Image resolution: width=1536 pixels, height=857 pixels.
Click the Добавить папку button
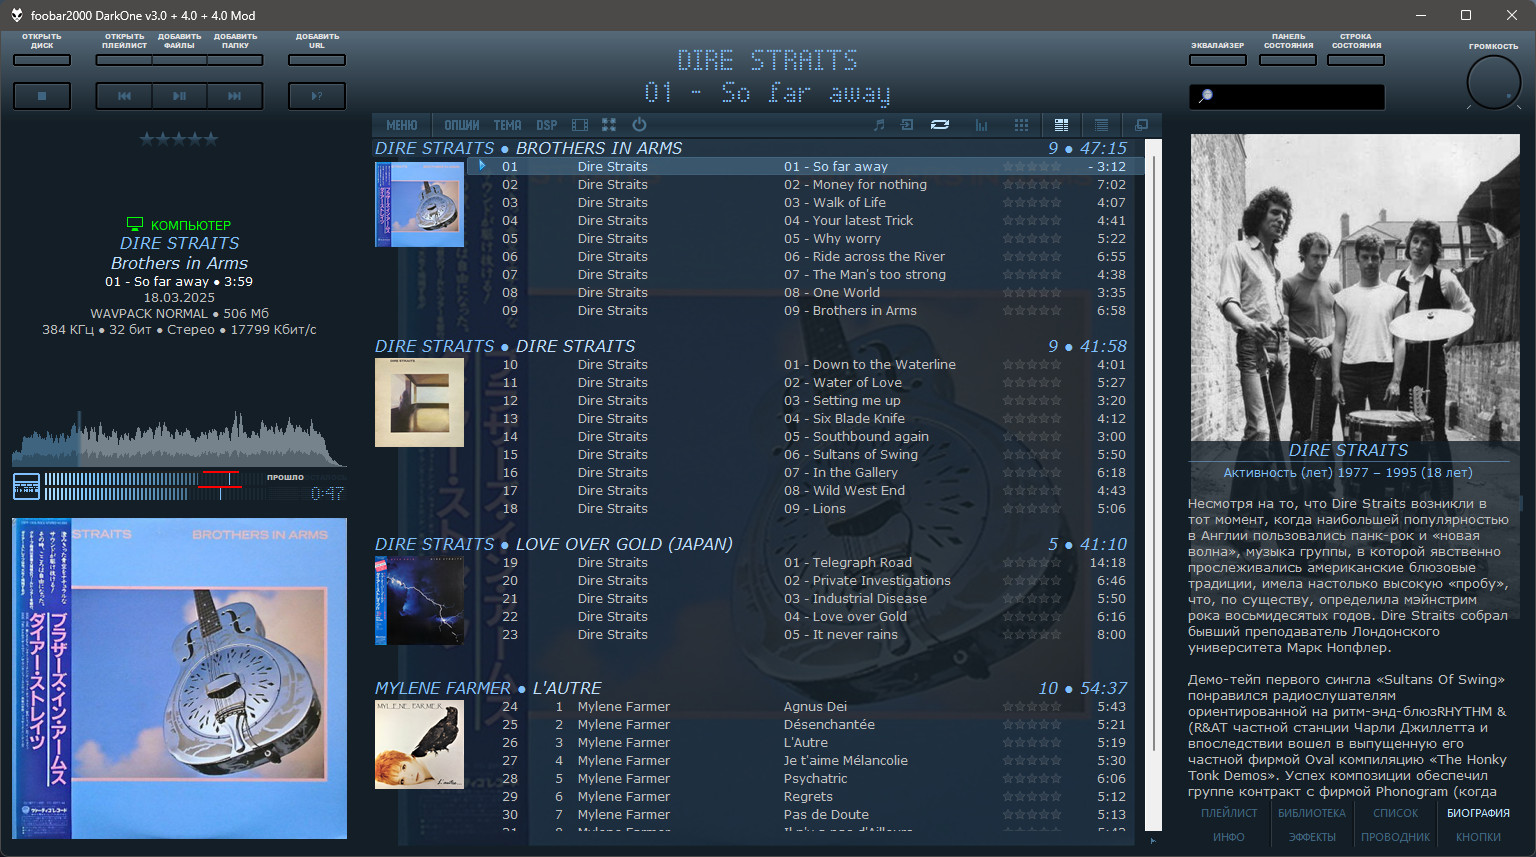[235, 60]
